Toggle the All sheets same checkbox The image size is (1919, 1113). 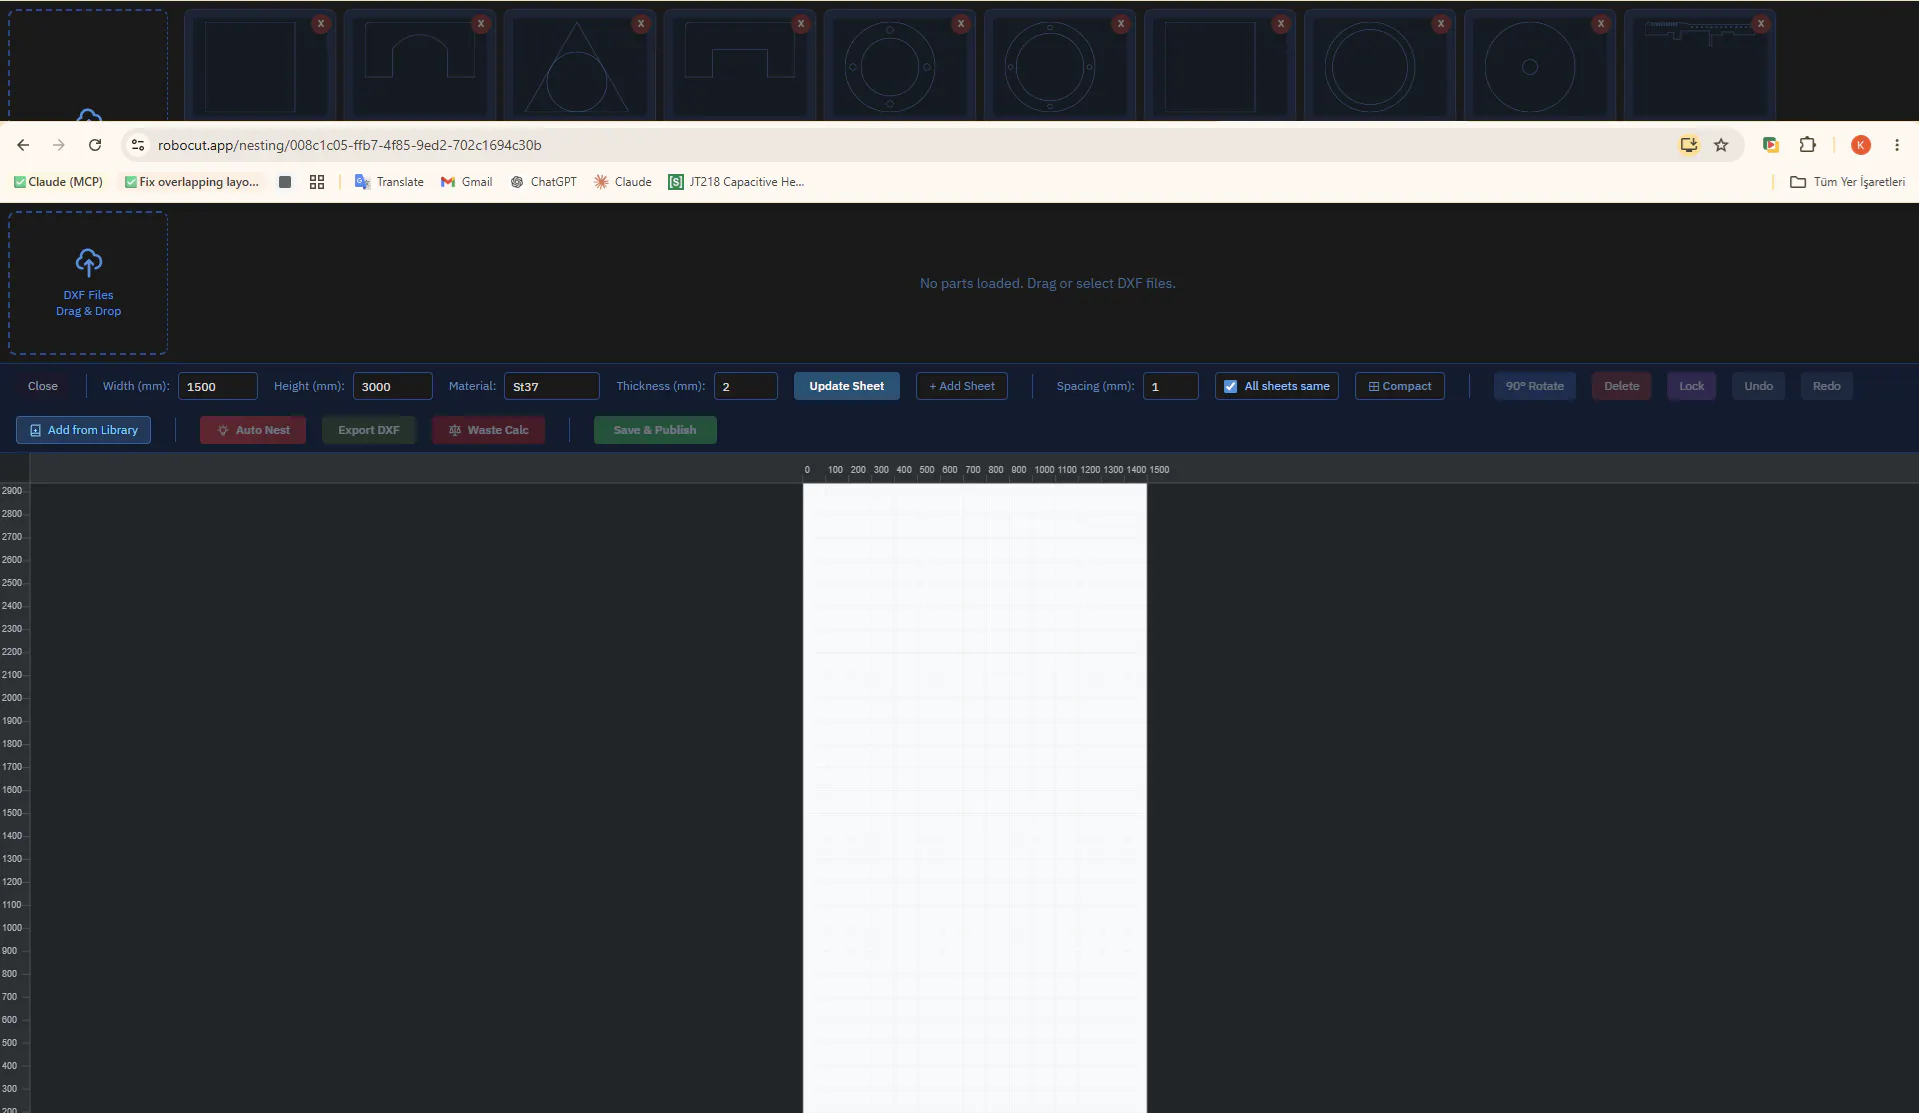[1231, 386]
